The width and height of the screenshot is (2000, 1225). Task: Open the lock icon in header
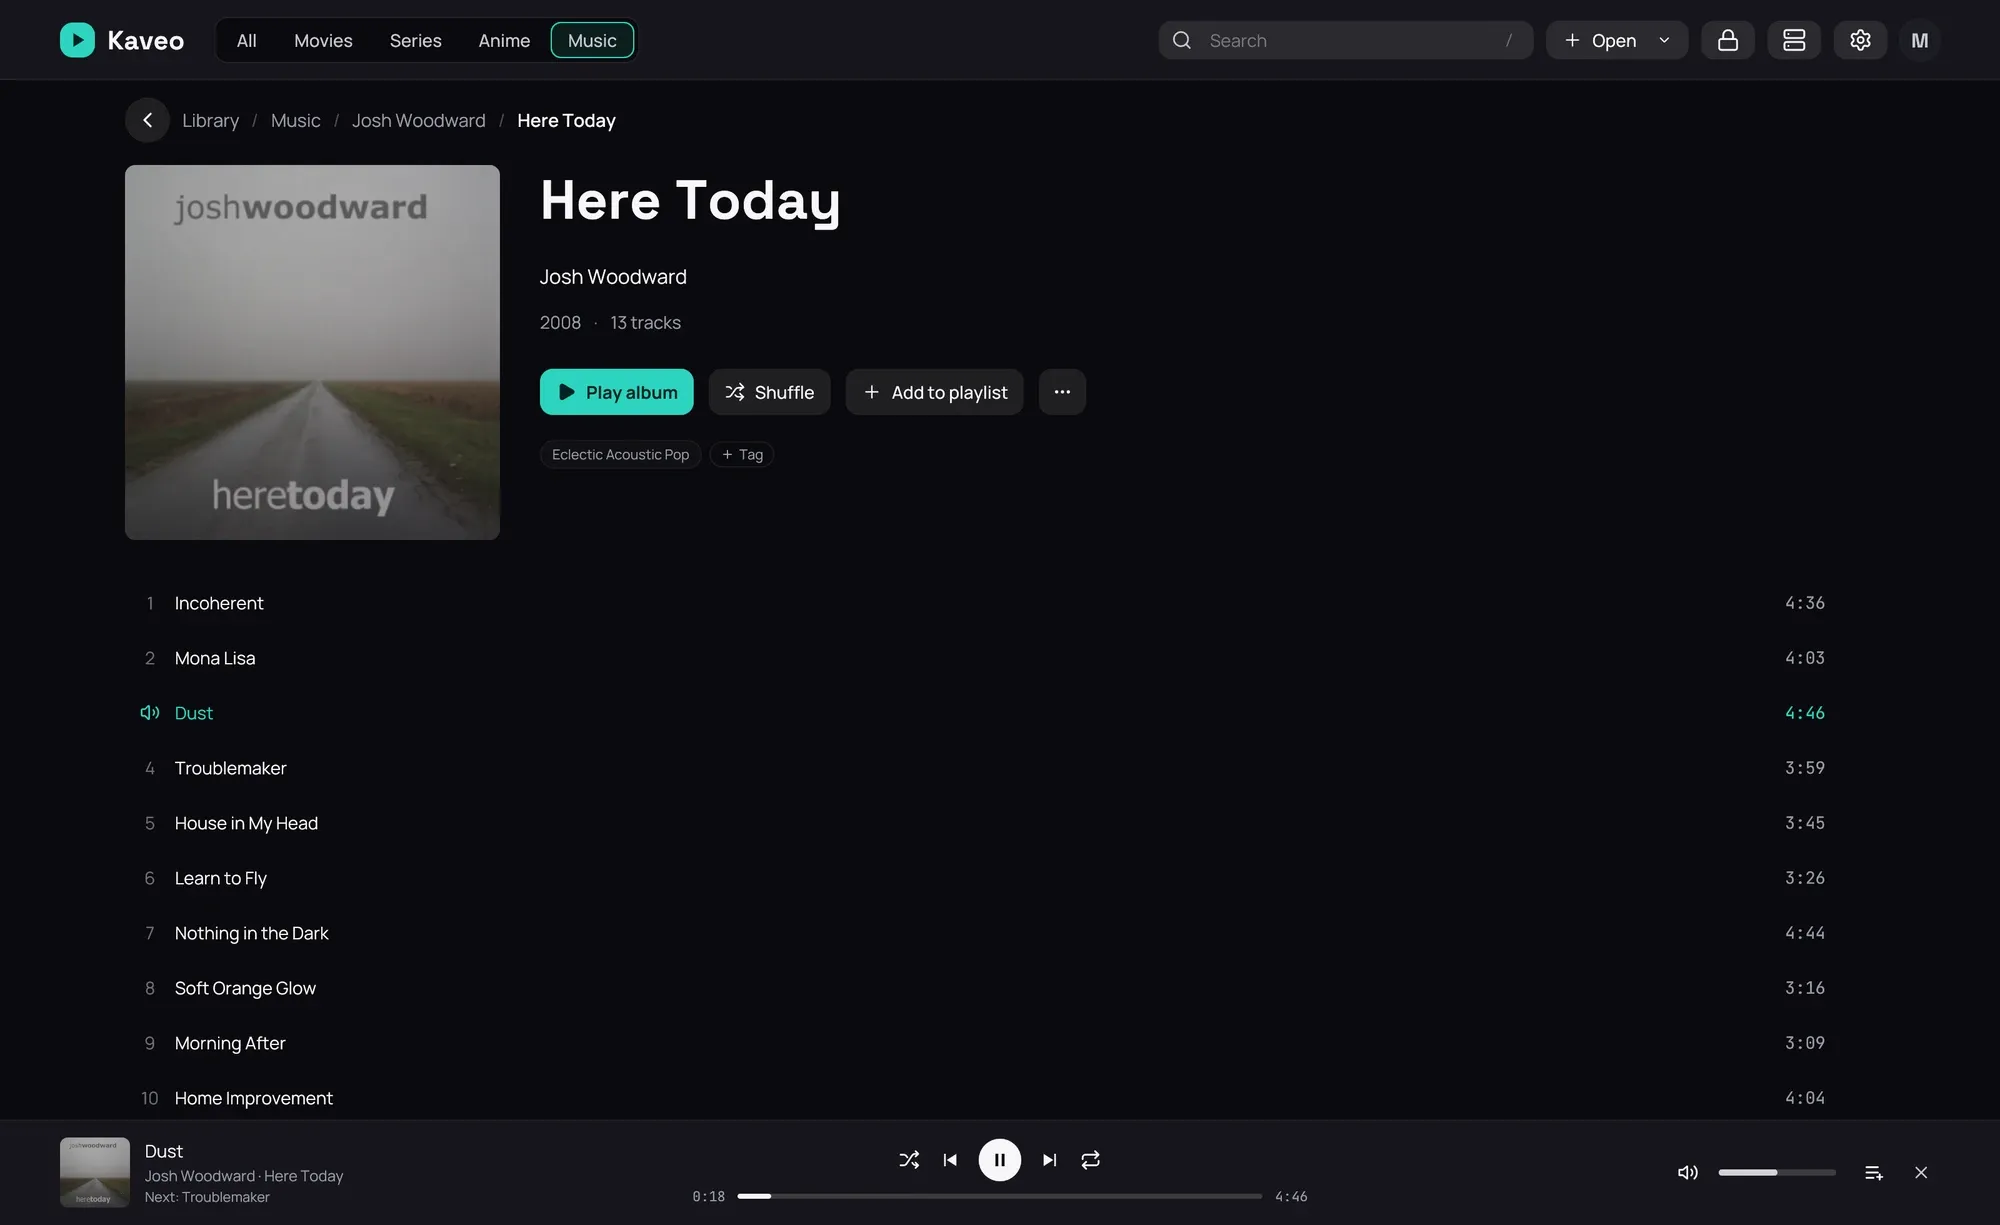pyautogui.click(x=1728, y=40)
